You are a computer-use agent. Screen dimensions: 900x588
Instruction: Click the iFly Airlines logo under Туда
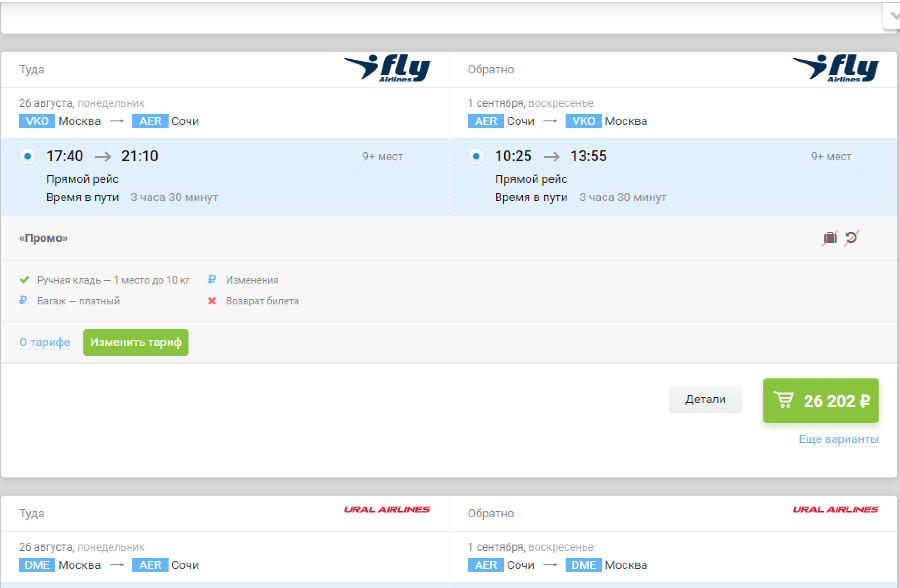(x=387, y=69)
